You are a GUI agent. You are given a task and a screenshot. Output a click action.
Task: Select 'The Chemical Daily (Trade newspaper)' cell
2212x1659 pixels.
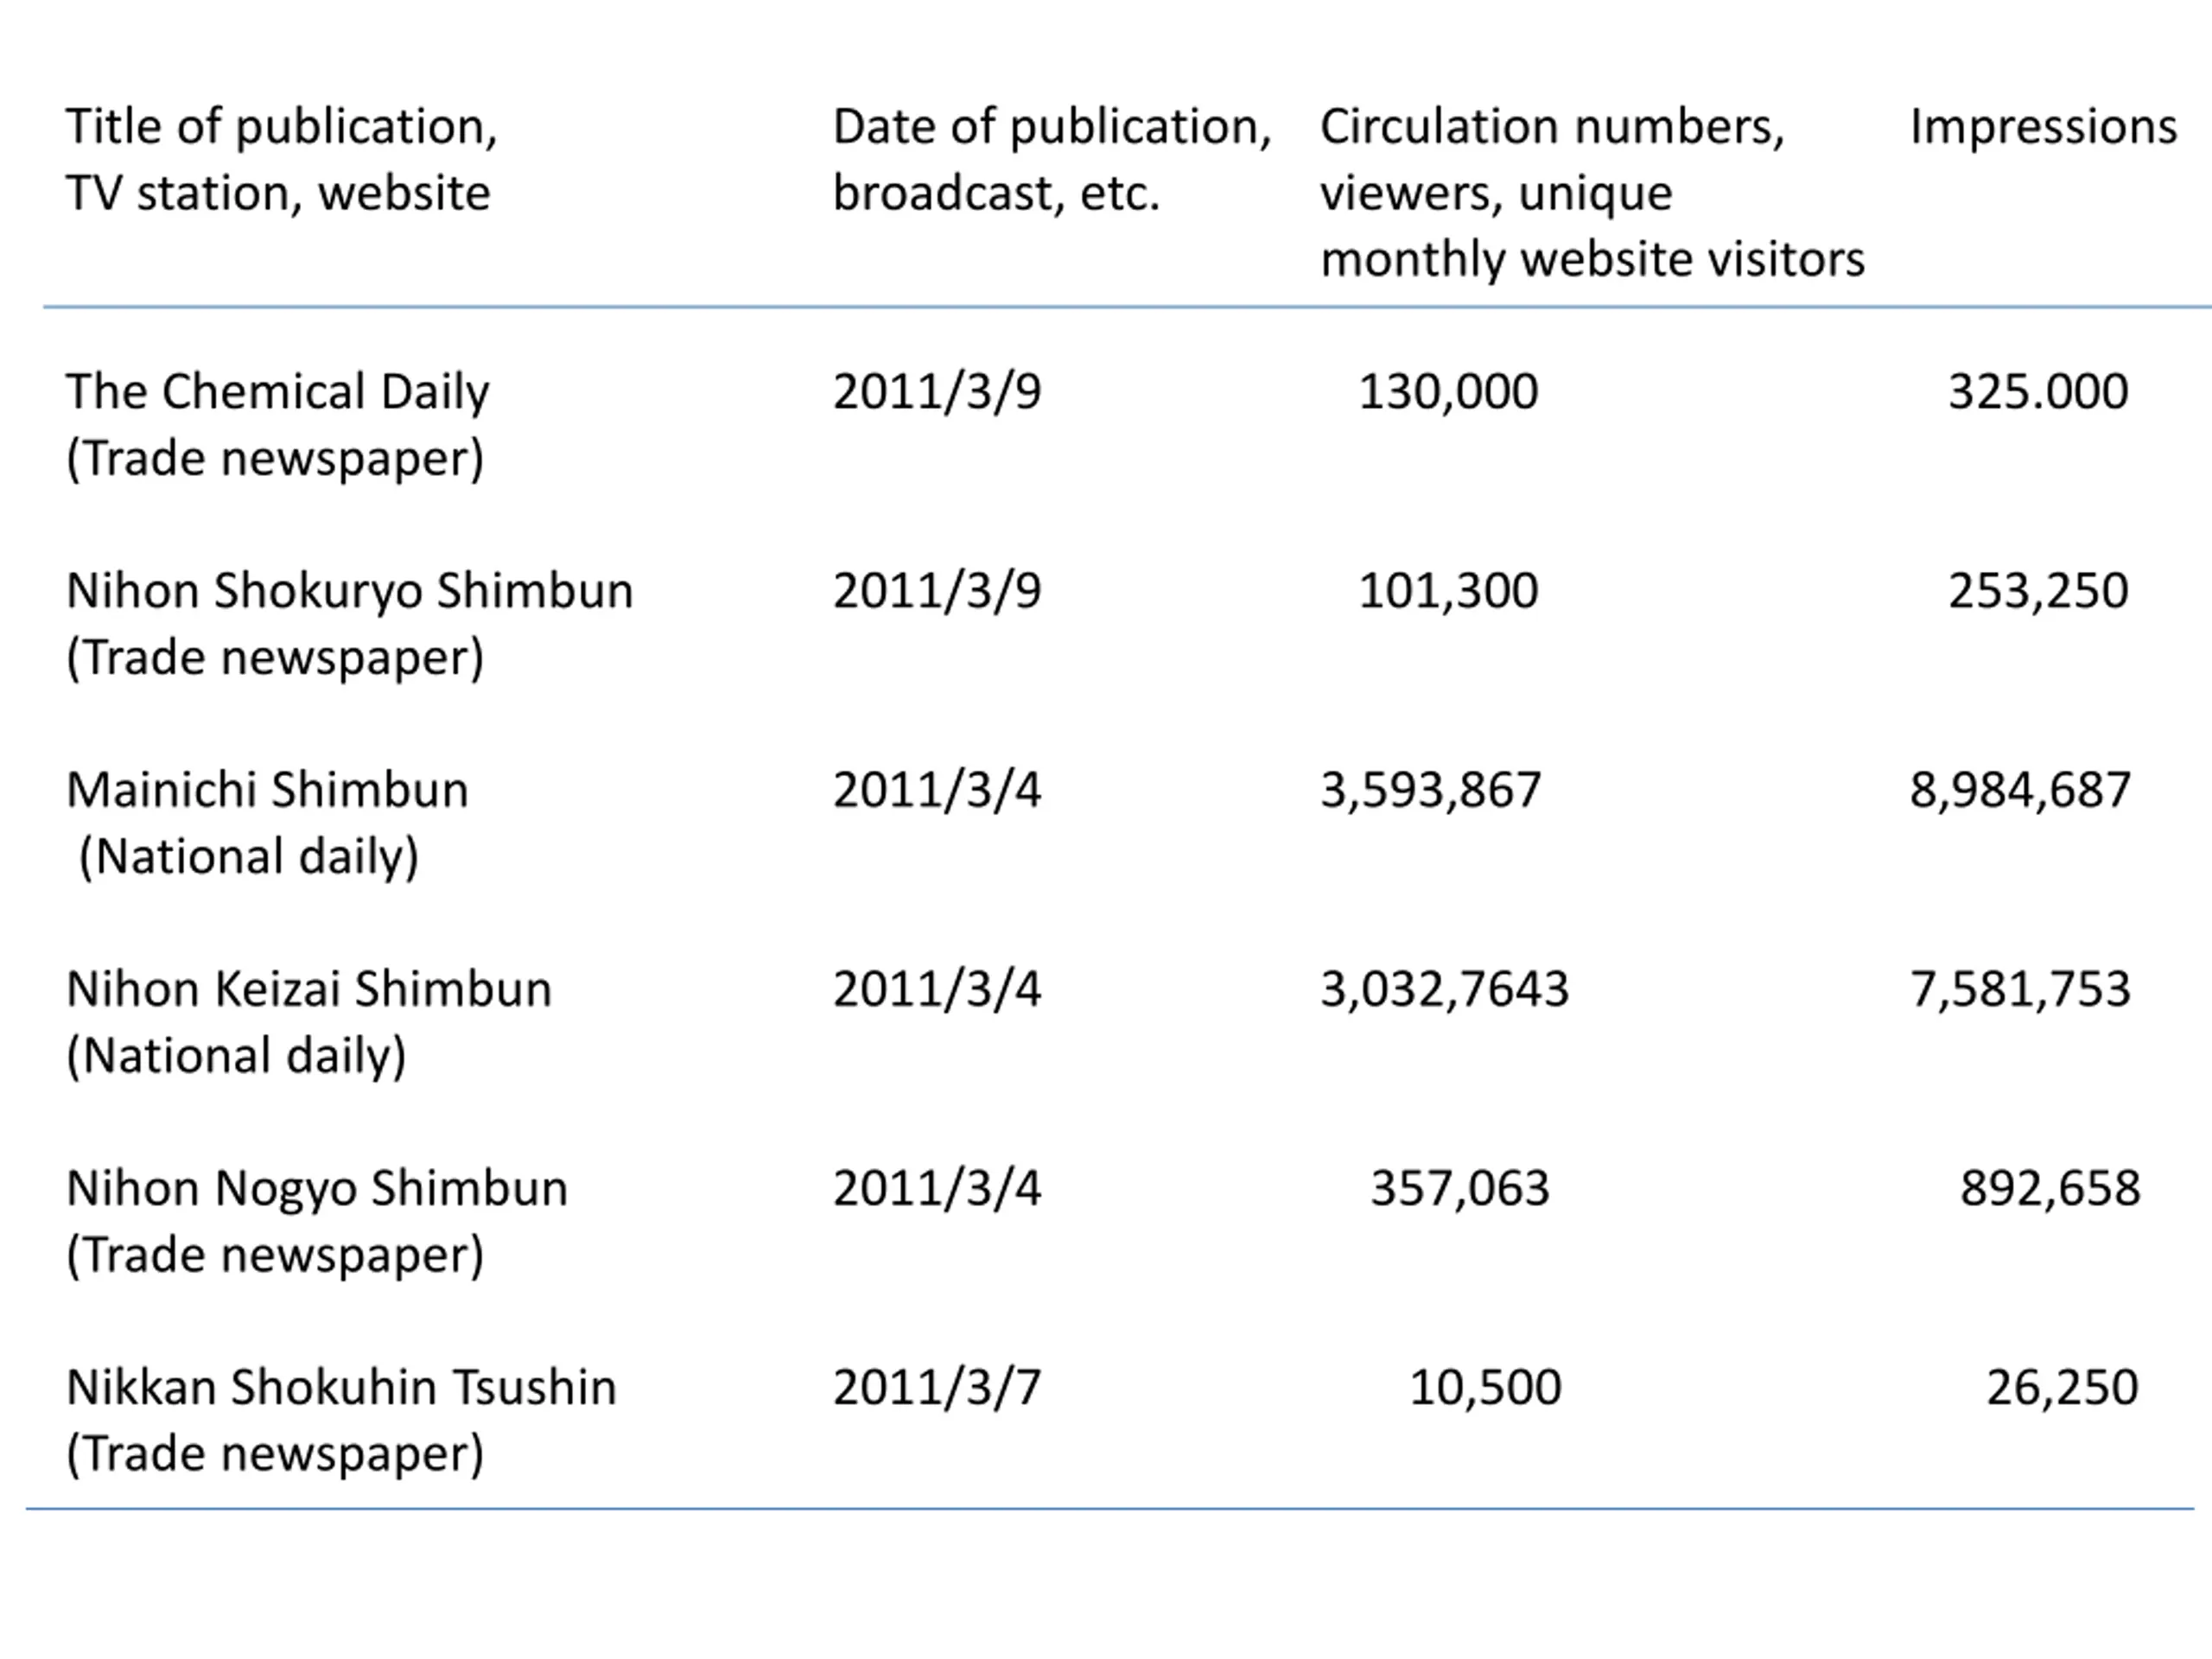[277, 425]
